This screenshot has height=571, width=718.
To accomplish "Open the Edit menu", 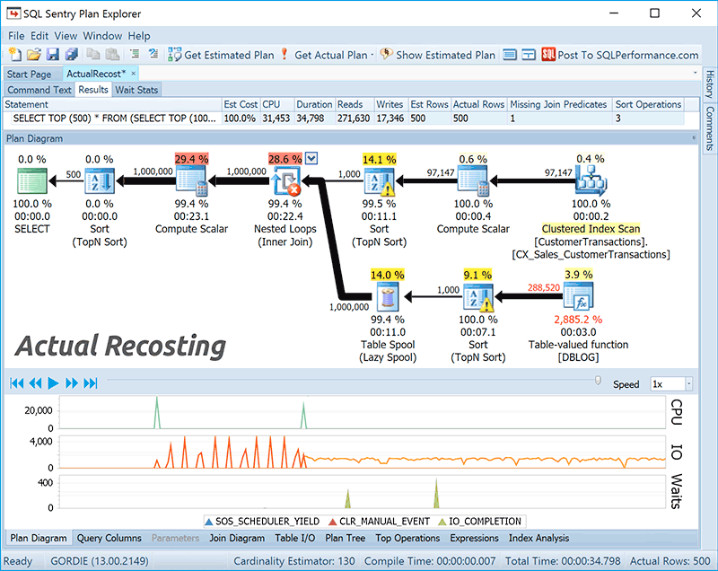I will [39, 36].
